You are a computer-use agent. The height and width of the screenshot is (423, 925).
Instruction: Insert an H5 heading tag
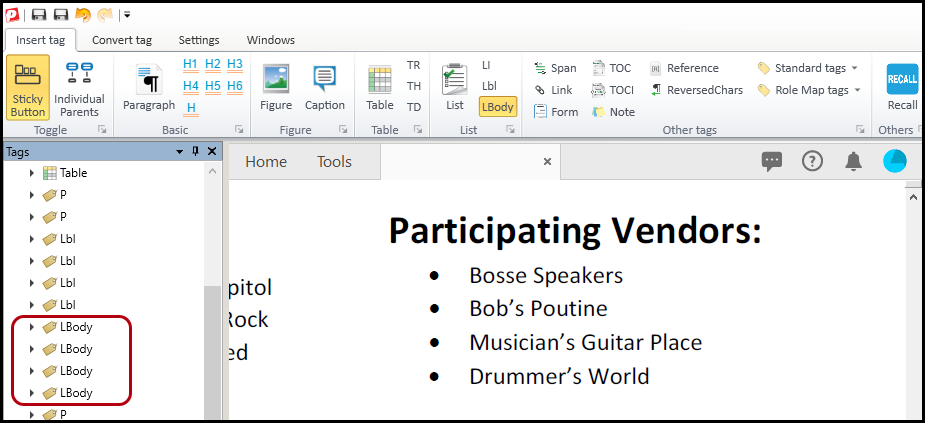(213, 86)
